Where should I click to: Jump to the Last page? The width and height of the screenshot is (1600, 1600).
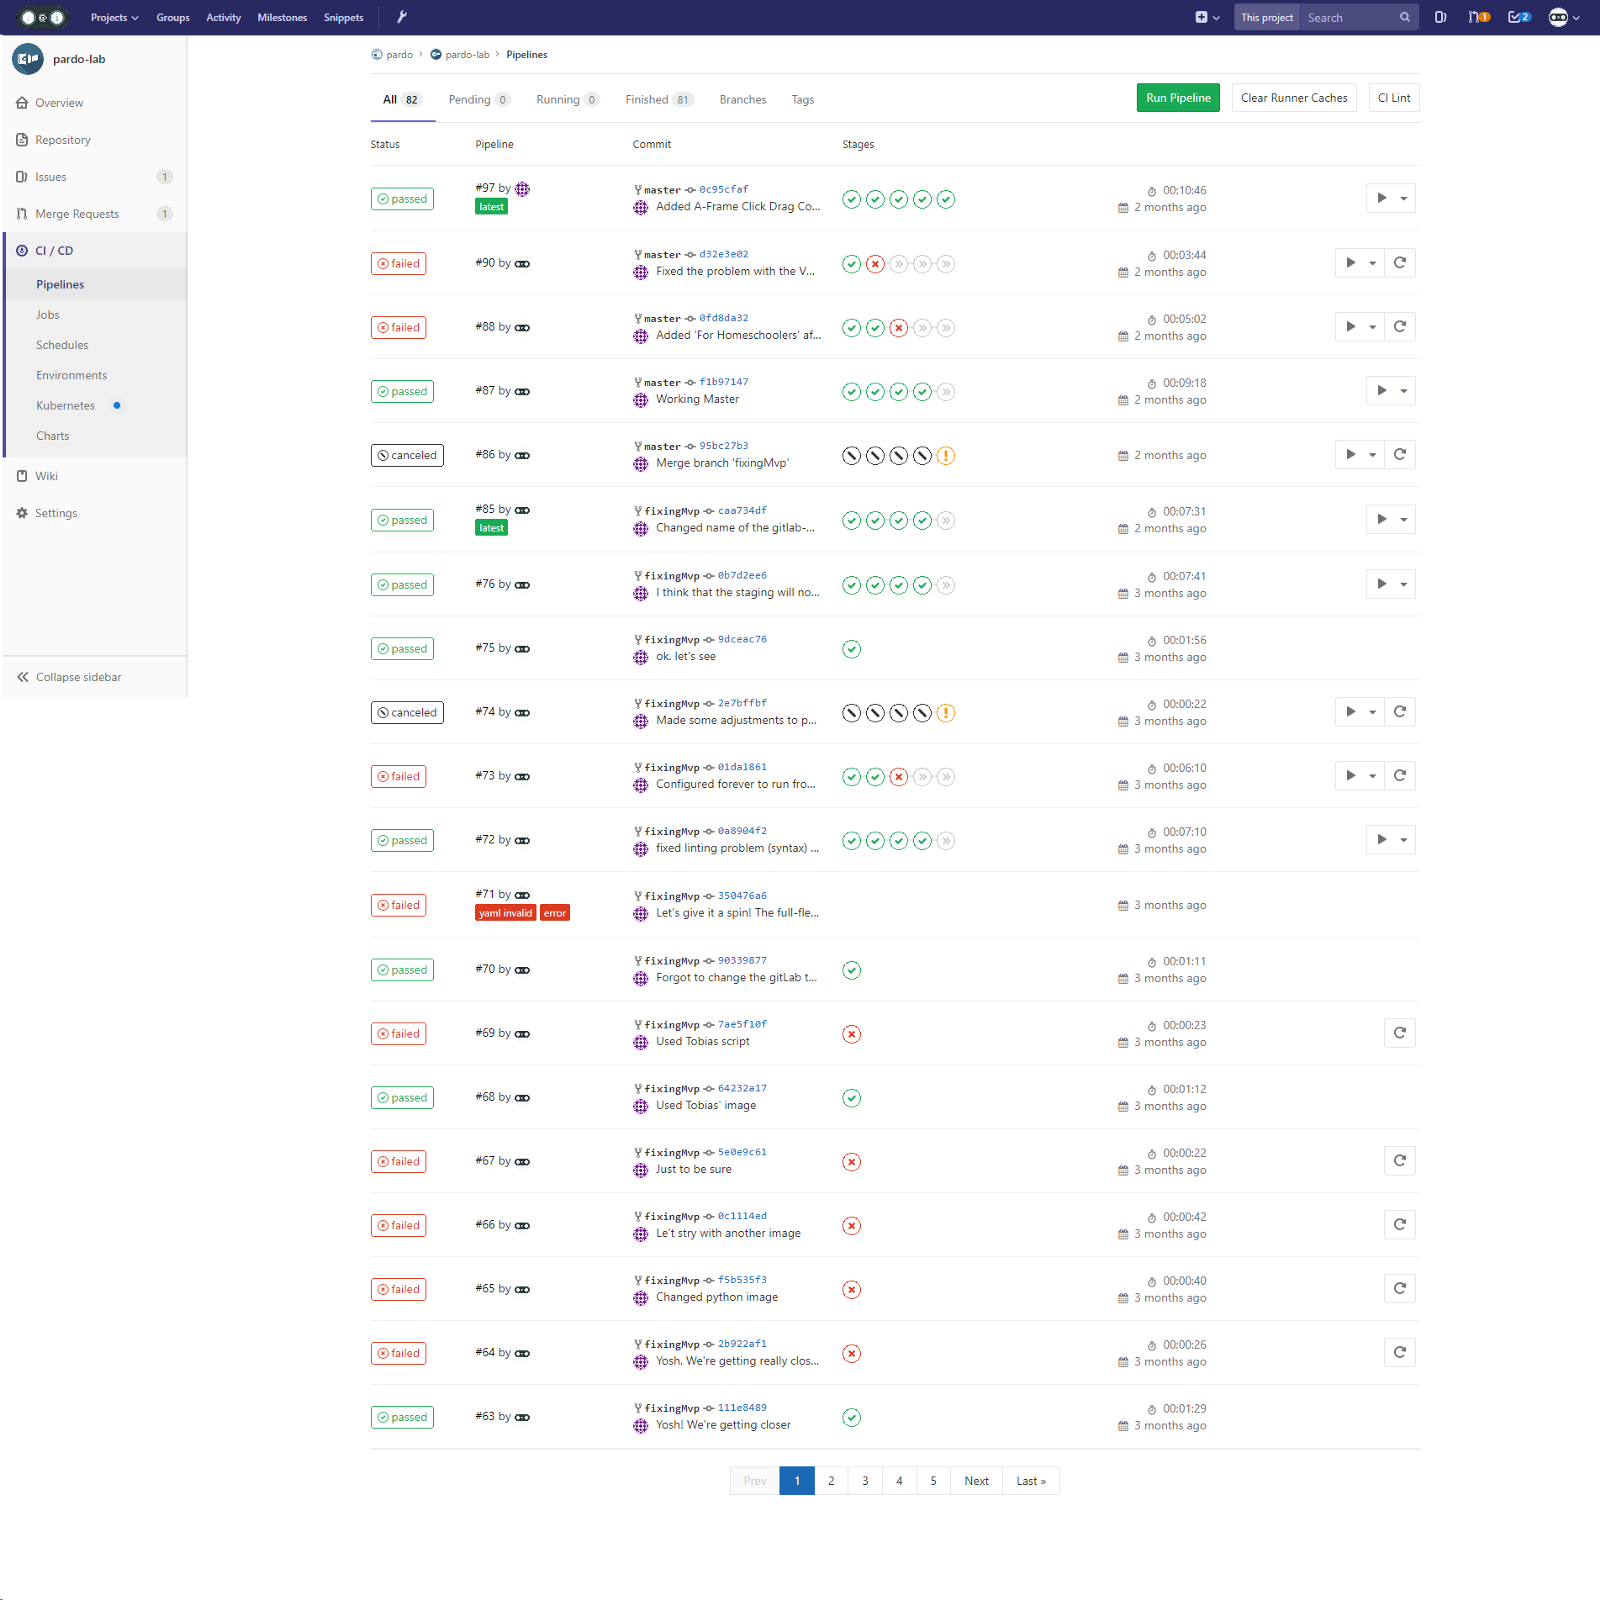pyautogui.click(x=1031, y=1481)
